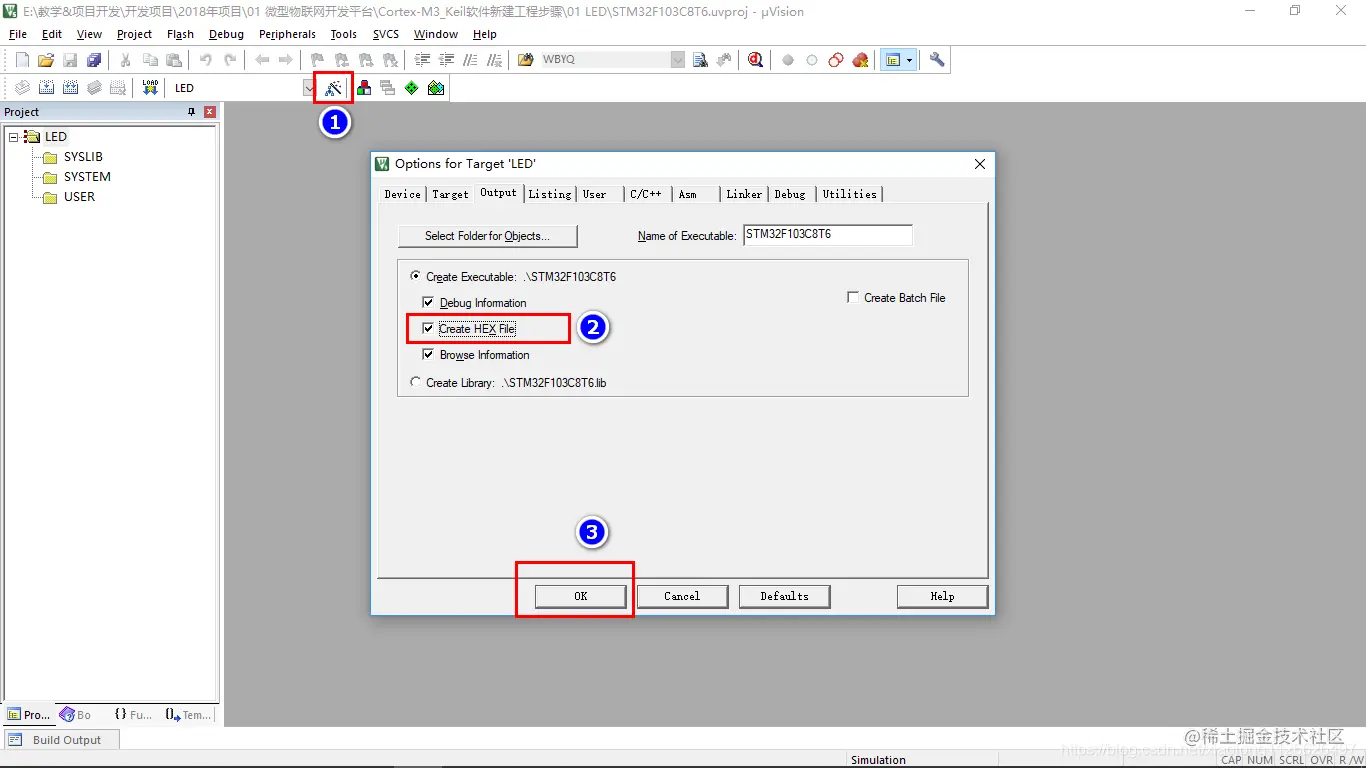The width and height of the screenshot is (1366, 768).
Task: Switch to the Fu... functions panel tab
Action: coord(134,715)
